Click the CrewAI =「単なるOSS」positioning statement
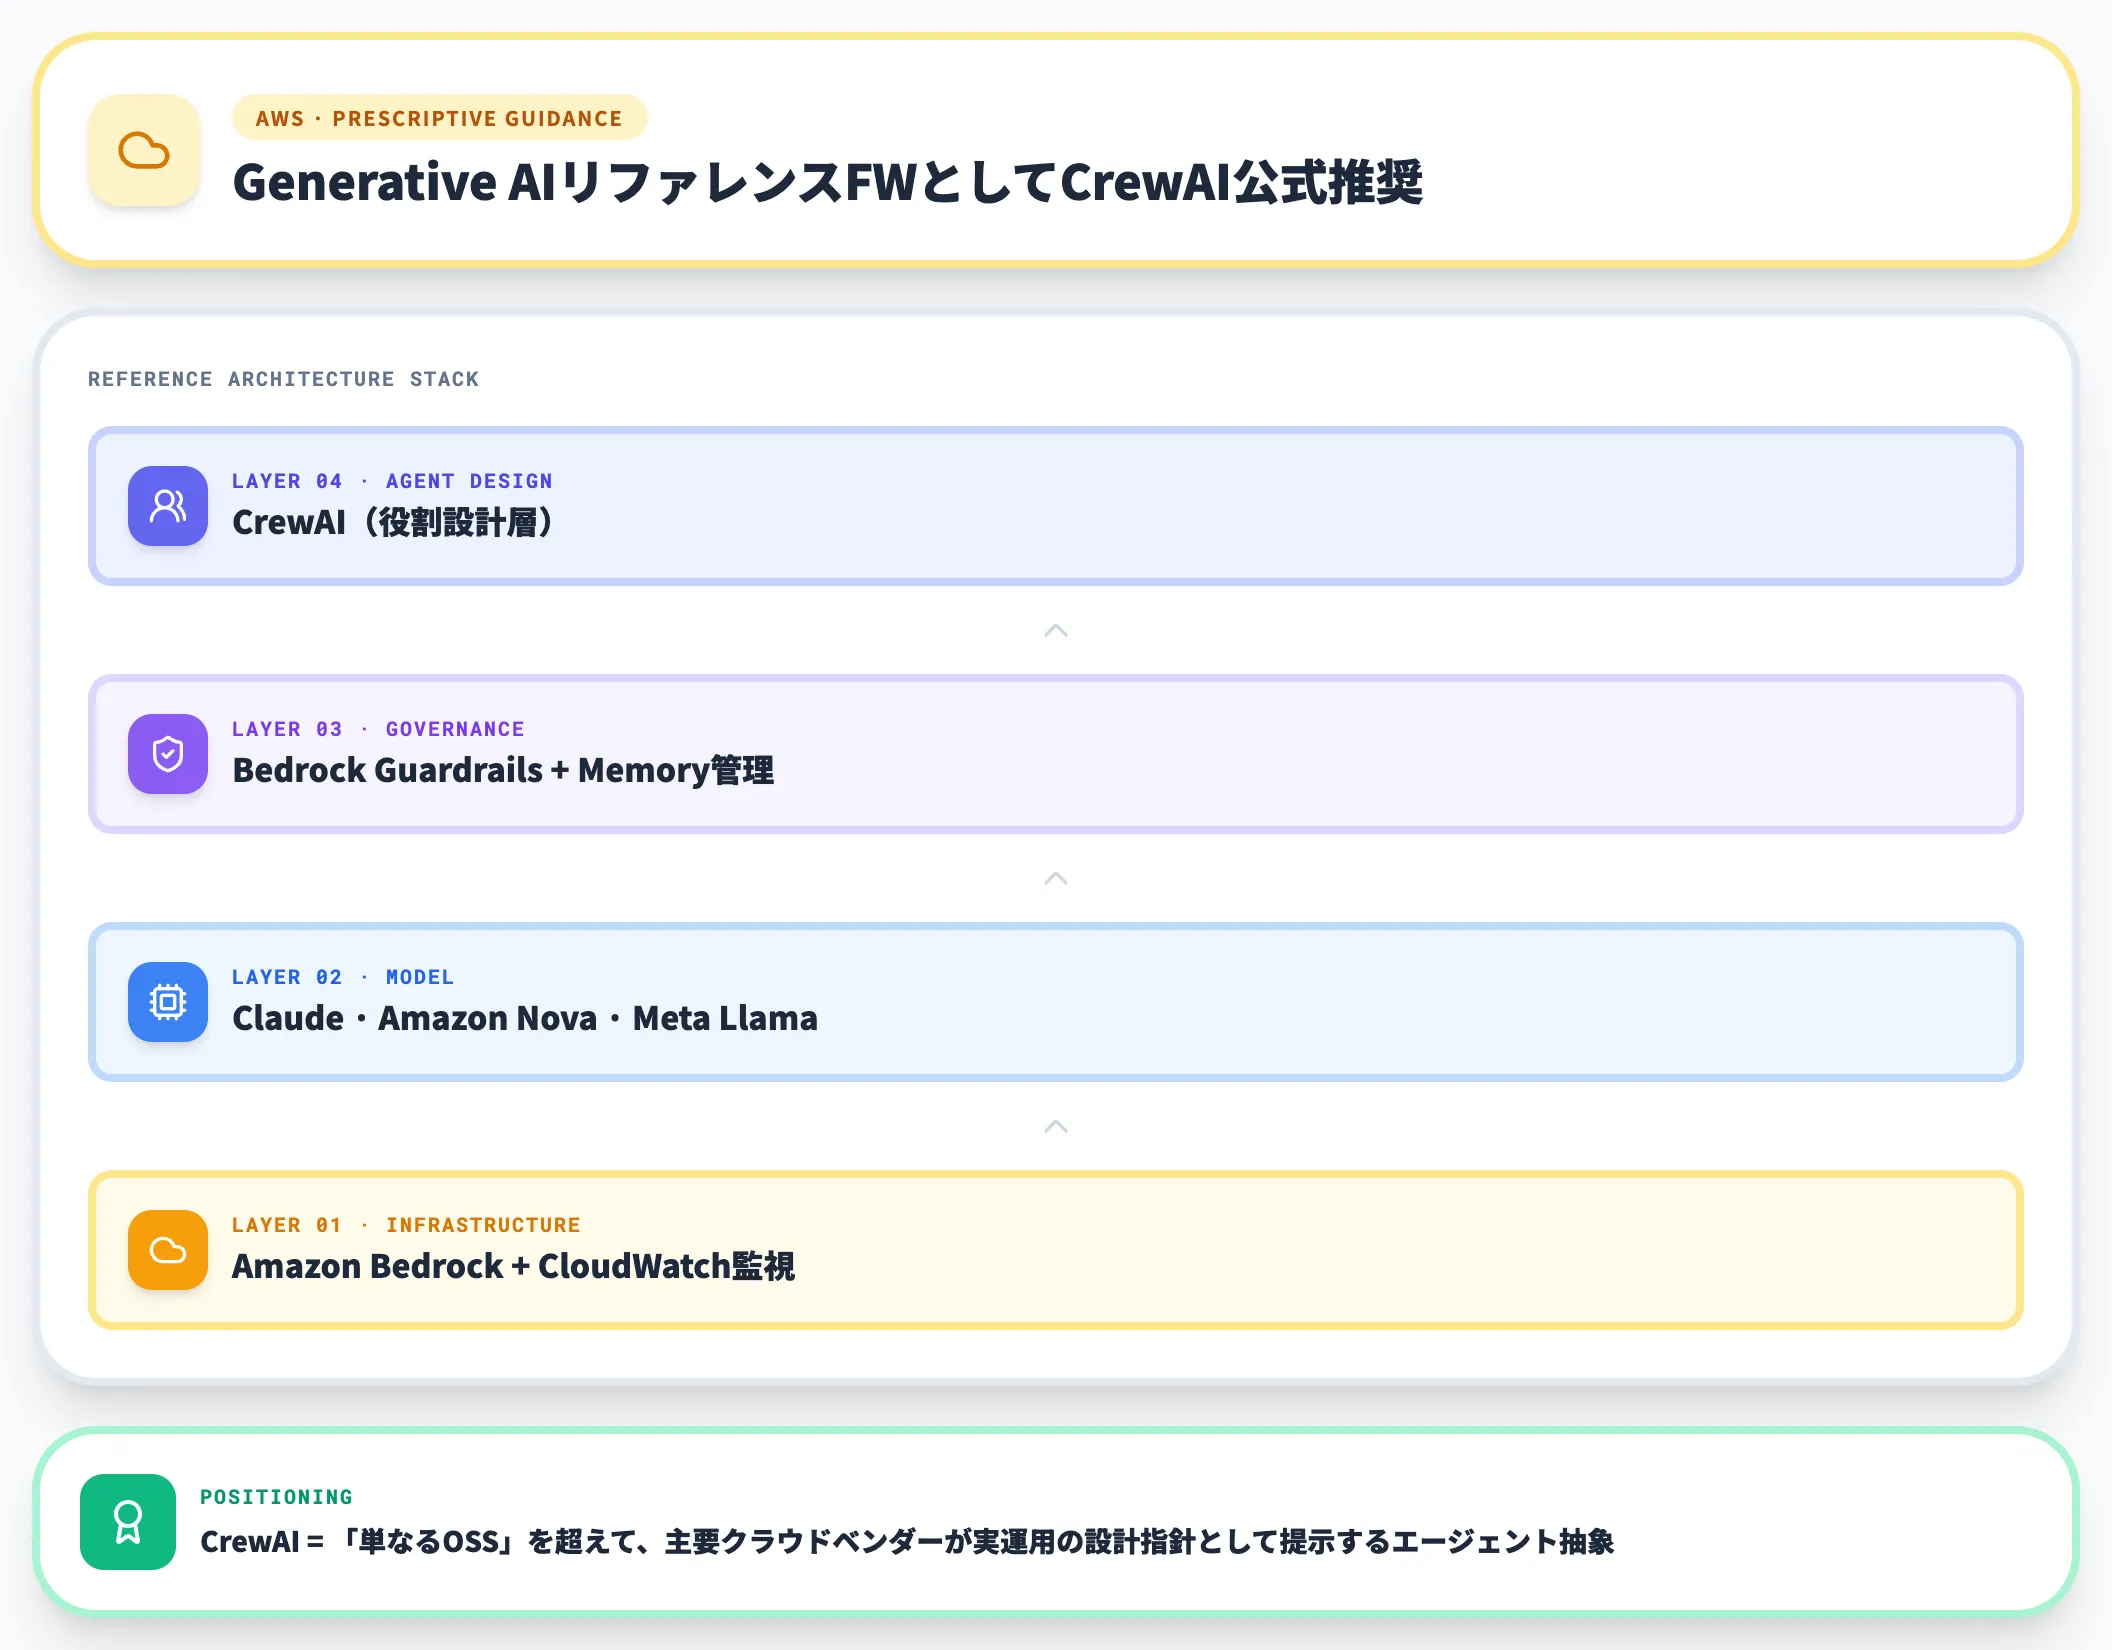Screen dimensions: 2112x1650 click(x=907, y=1542)
